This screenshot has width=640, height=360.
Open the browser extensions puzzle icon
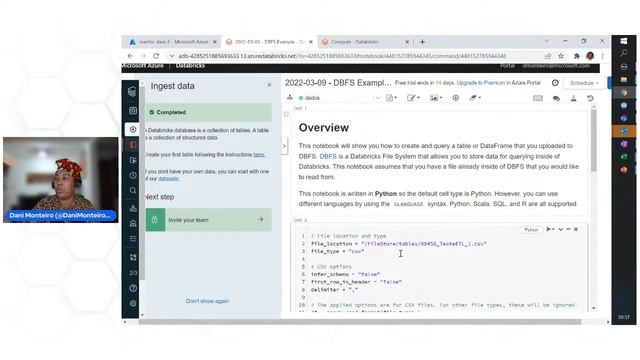576,56
